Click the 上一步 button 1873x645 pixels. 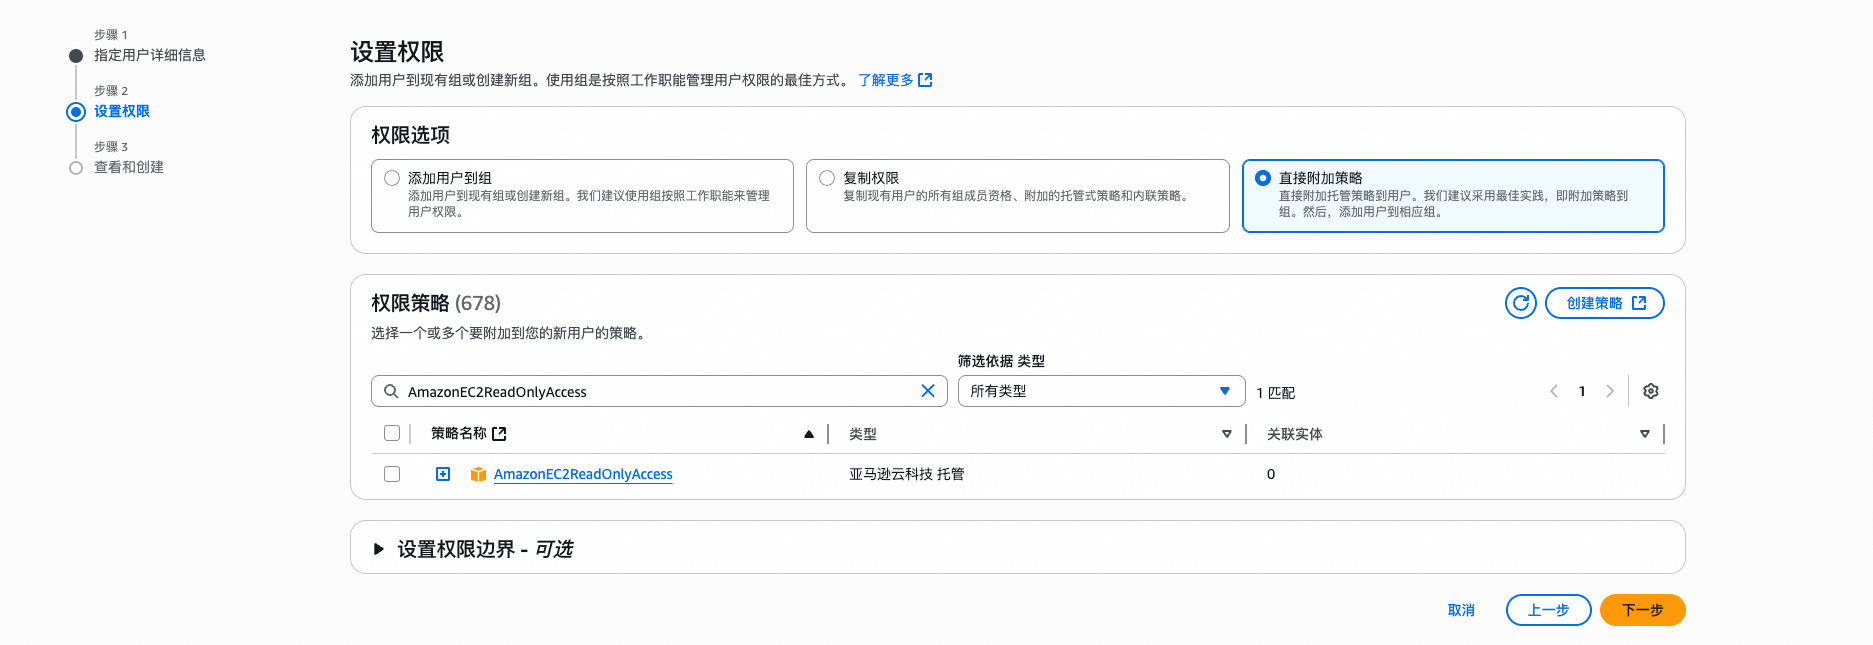[1548, 610]
